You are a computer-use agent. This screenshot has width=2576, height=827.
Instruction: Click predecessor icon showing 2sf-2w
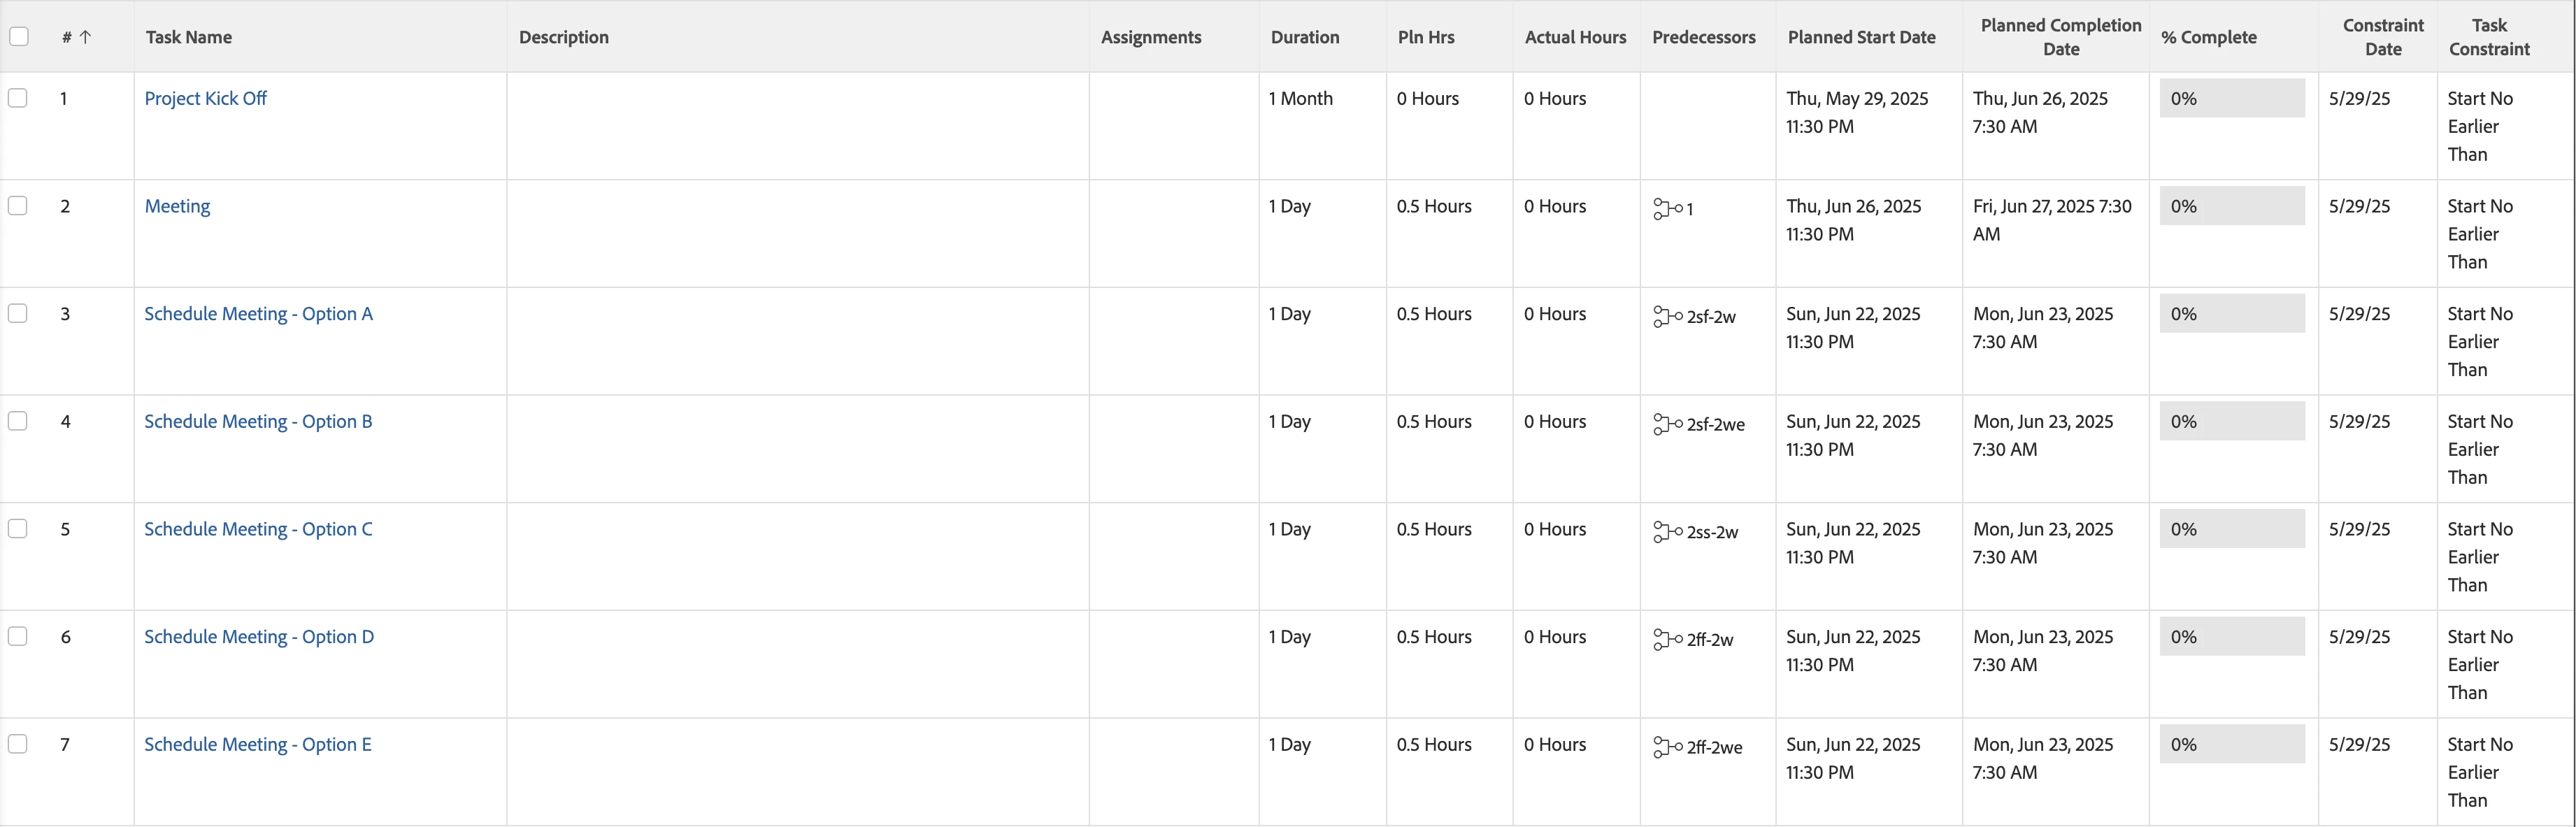[1667, 316]
